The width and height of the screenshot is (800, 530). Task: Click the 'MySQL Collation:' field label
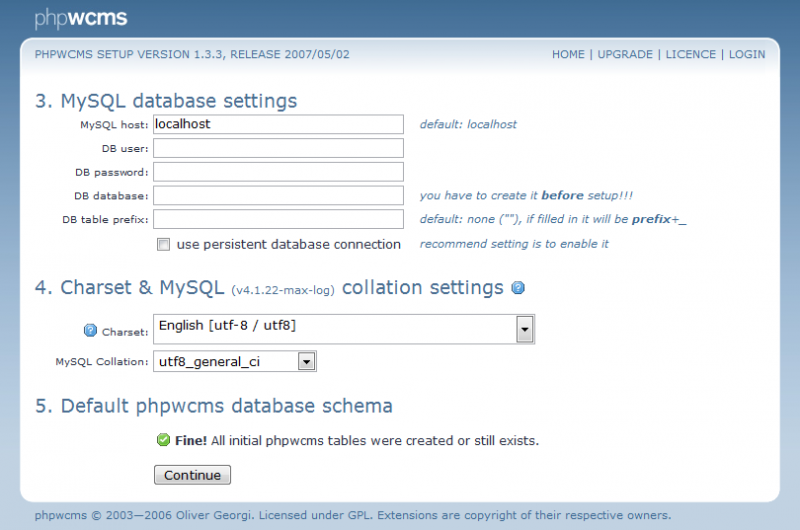point(101,361)
